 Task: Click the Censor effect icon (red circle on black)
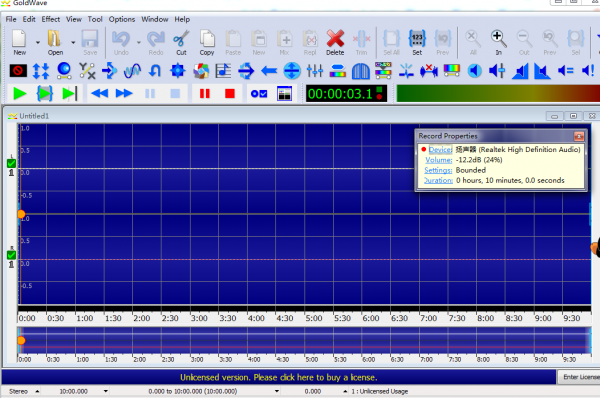tap(18, 71)
